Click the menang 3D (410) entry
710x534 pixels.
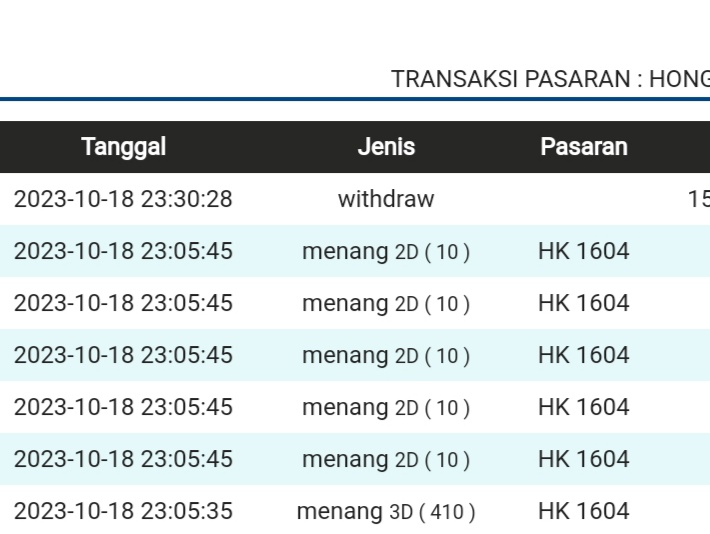(386, 511)
